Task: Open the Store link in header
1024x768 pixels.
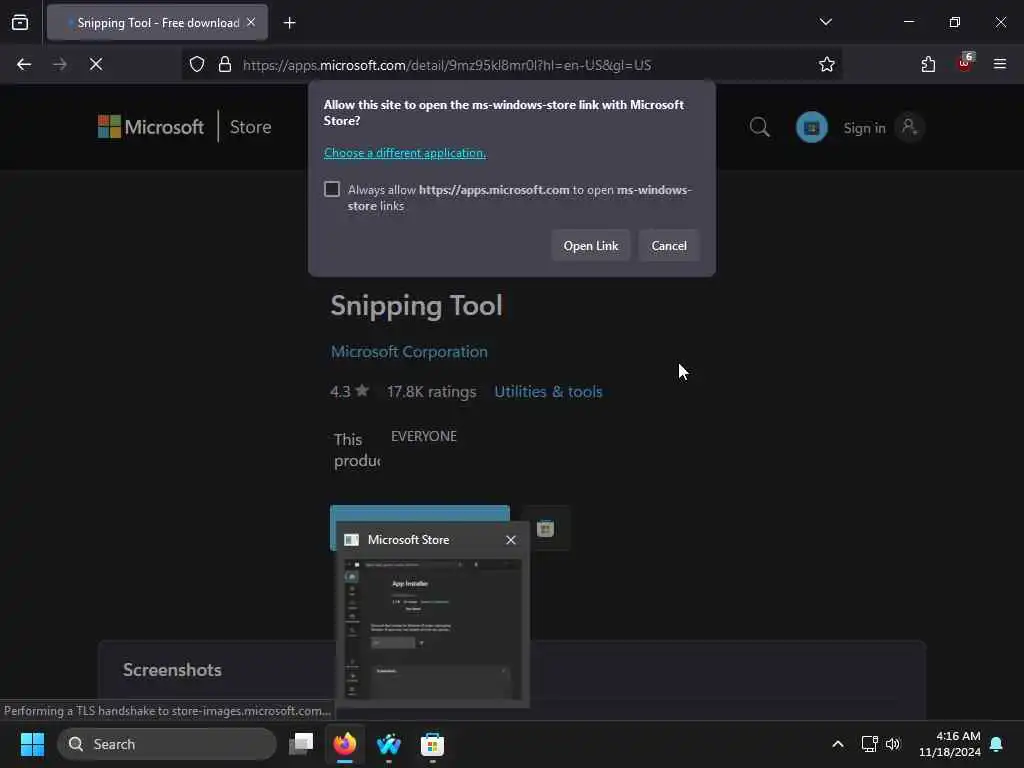Action: click(250, 127)
